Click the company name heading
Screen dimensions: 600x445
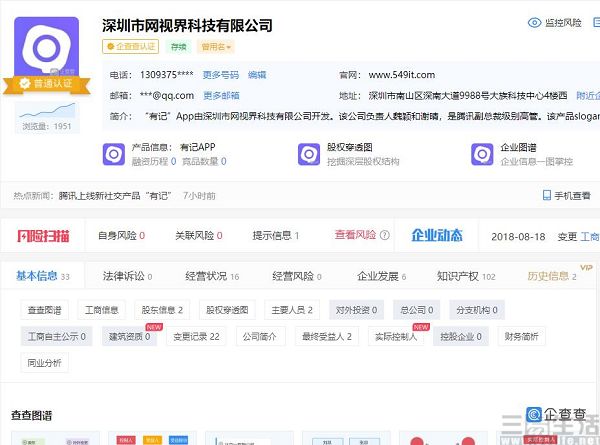pos(187,26)
